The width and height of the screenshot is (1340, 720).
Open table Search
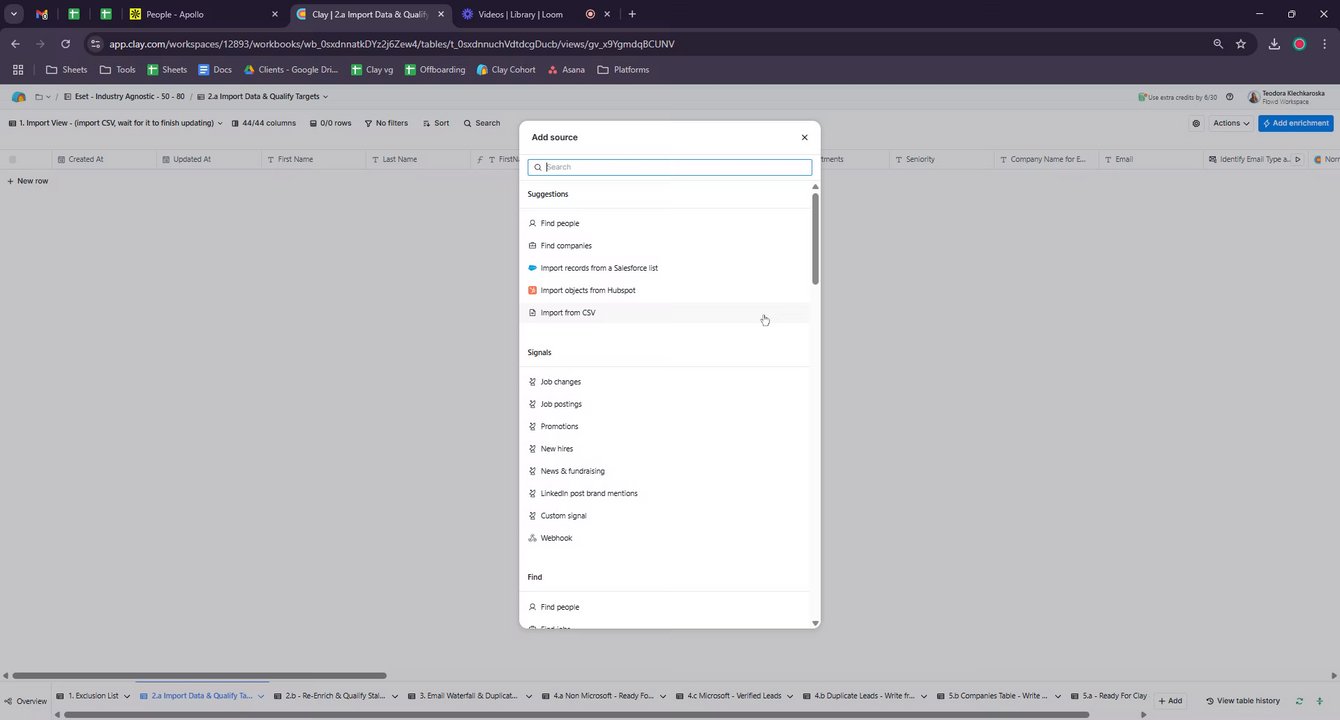pyautogui.click(x=482, y=123)
